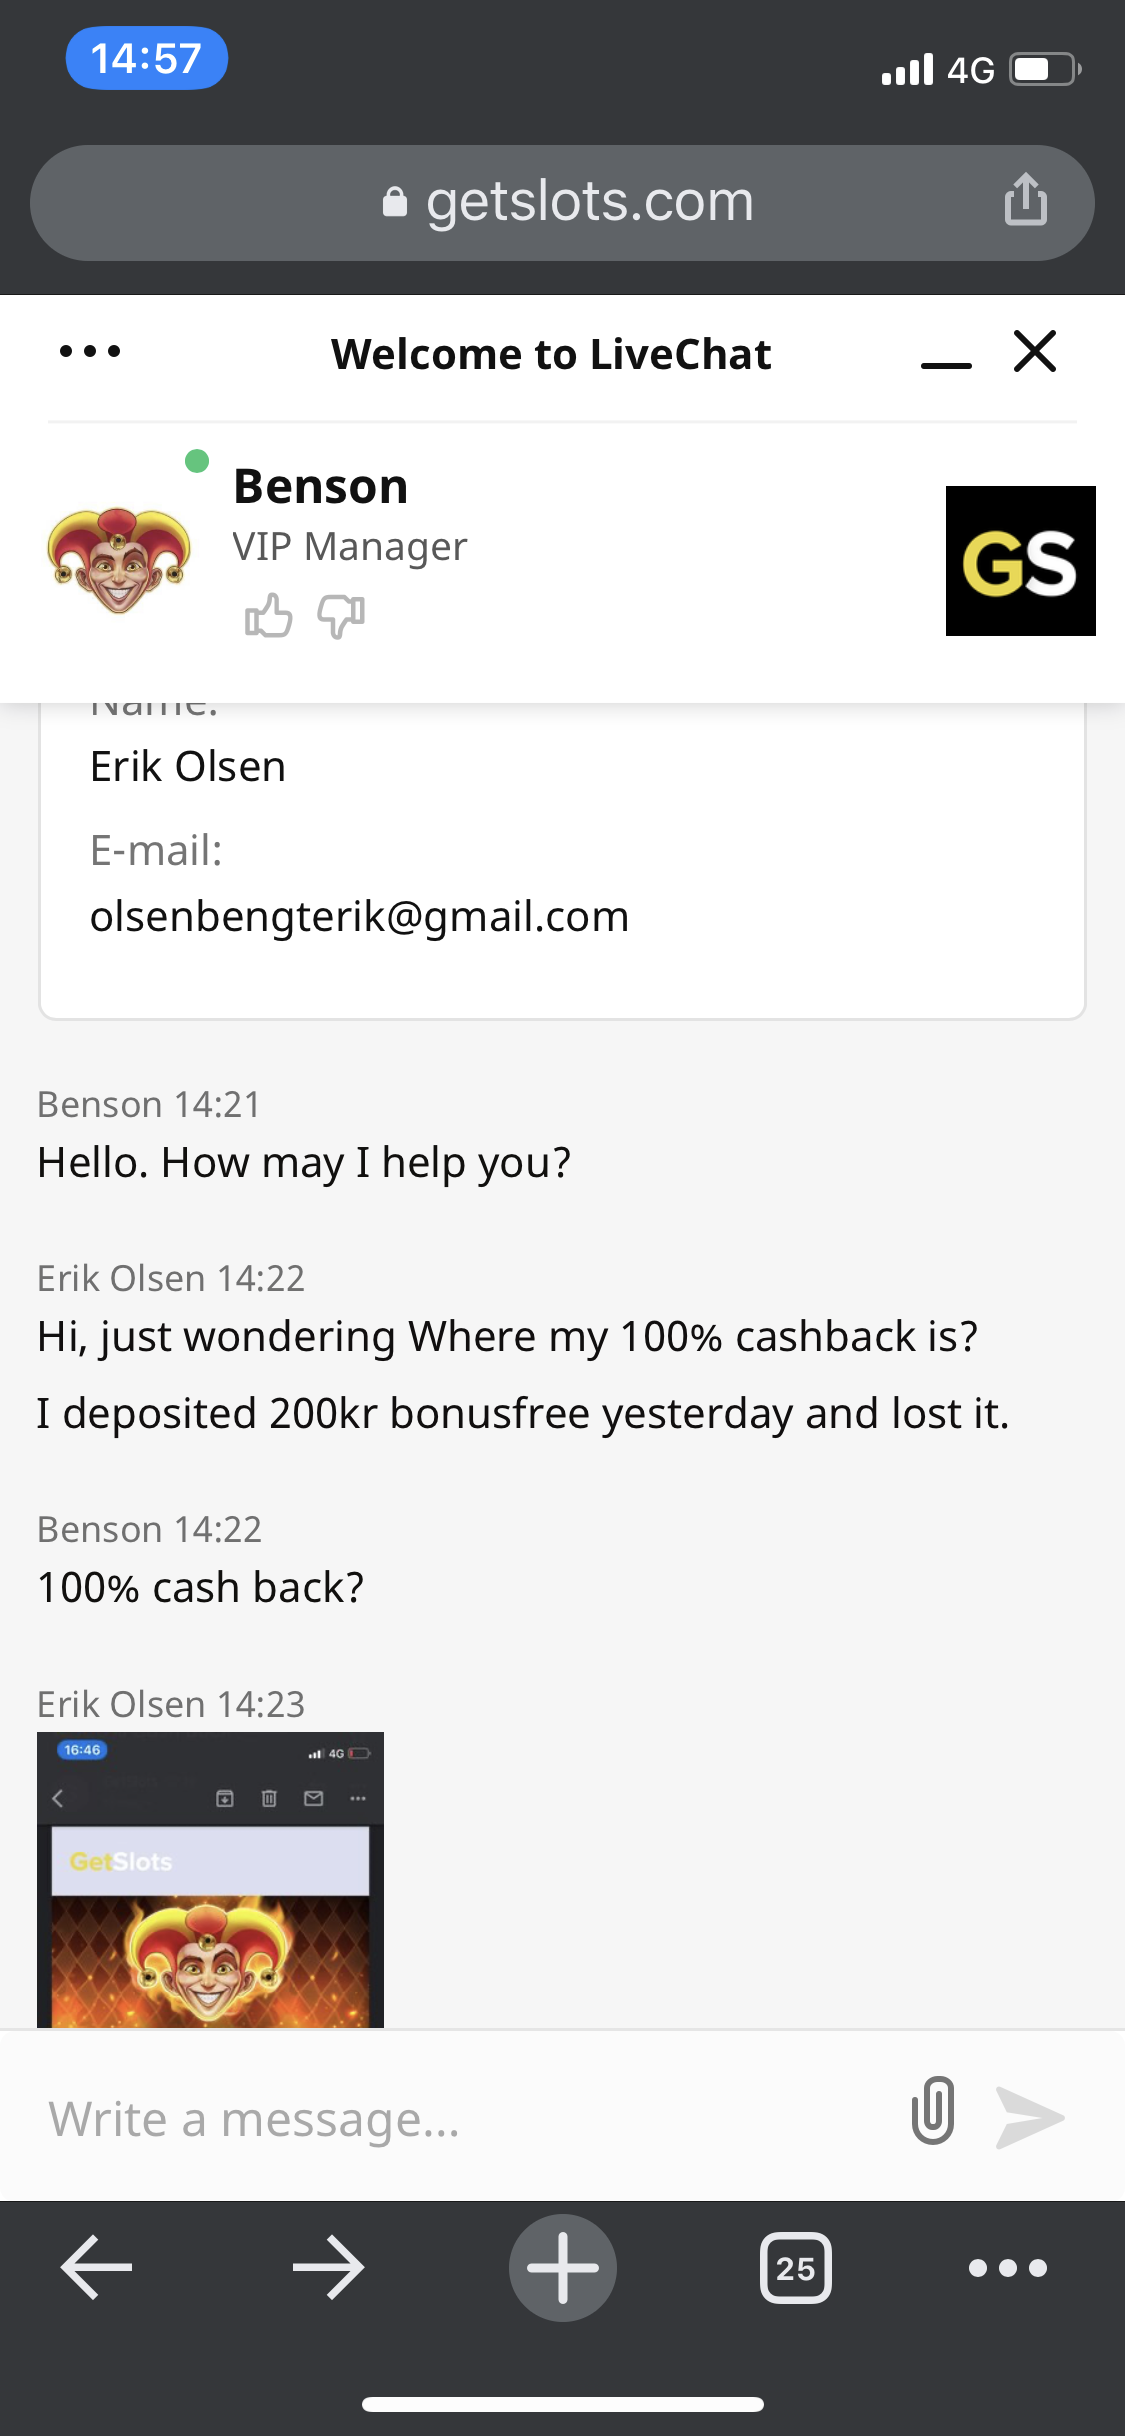Tap the share icon in address bar
The height and width of the screenshot is (2436, 1125).
[1025, 200]
